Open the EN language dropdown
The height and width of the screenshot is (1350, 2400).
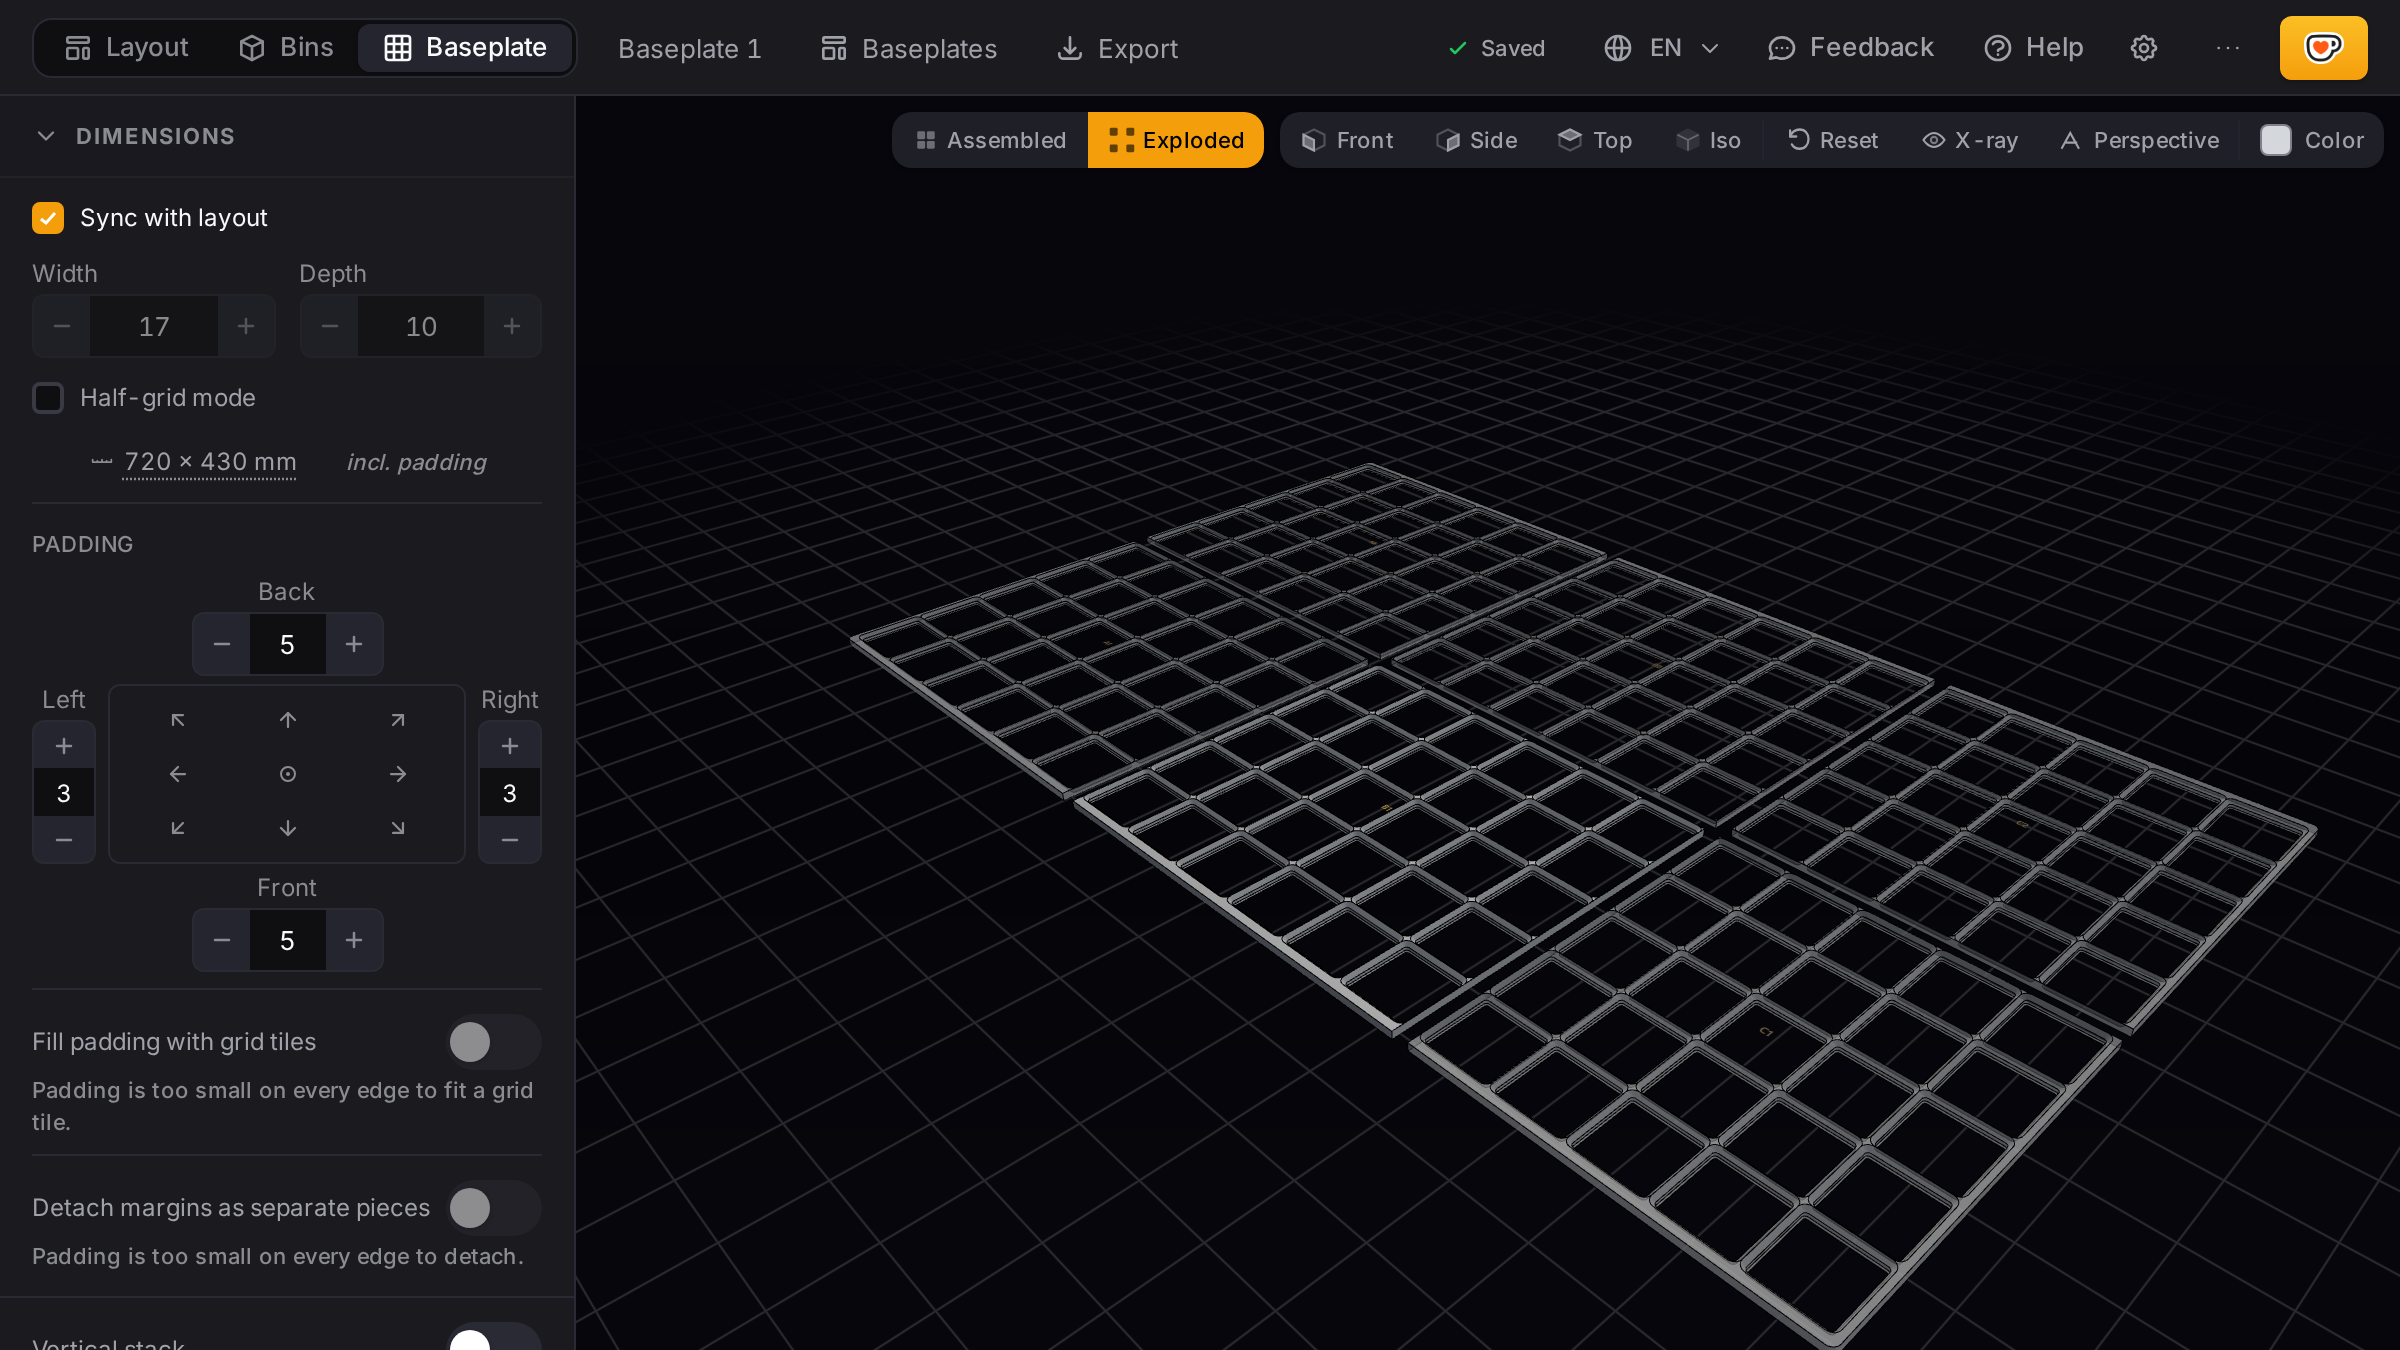pyautogui.click(x=1661, y=48)
